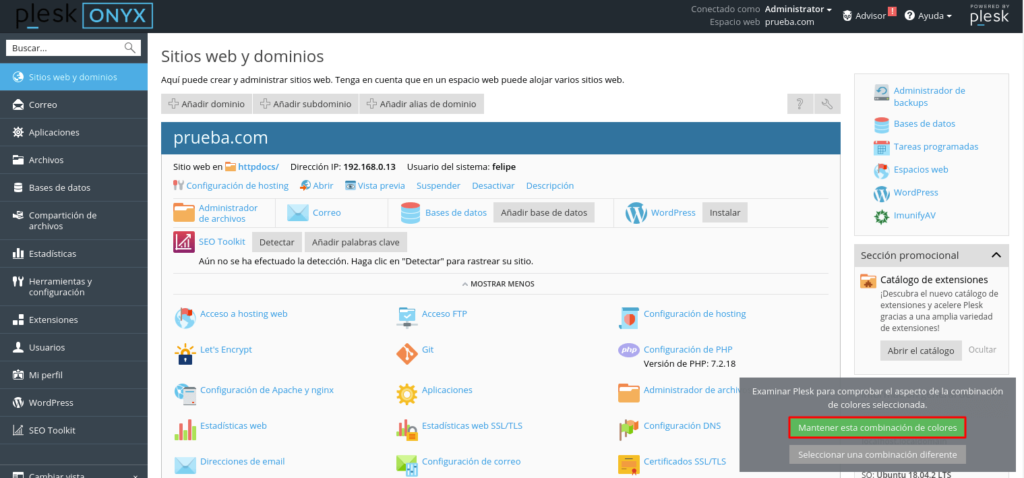Collapse the Sección promocional panel
This screenshot has height=478, width=1024.
coord(995,255)
